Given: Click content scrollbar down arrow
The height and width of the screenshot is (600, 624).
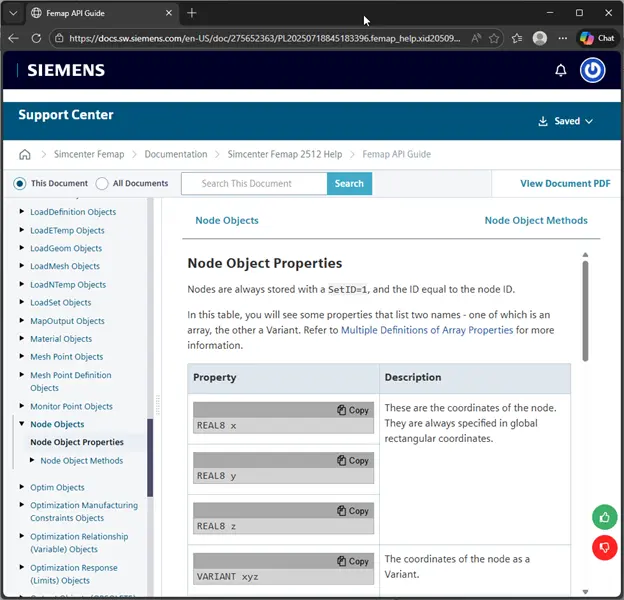Looking at the screenshot, I should (585, 592).
